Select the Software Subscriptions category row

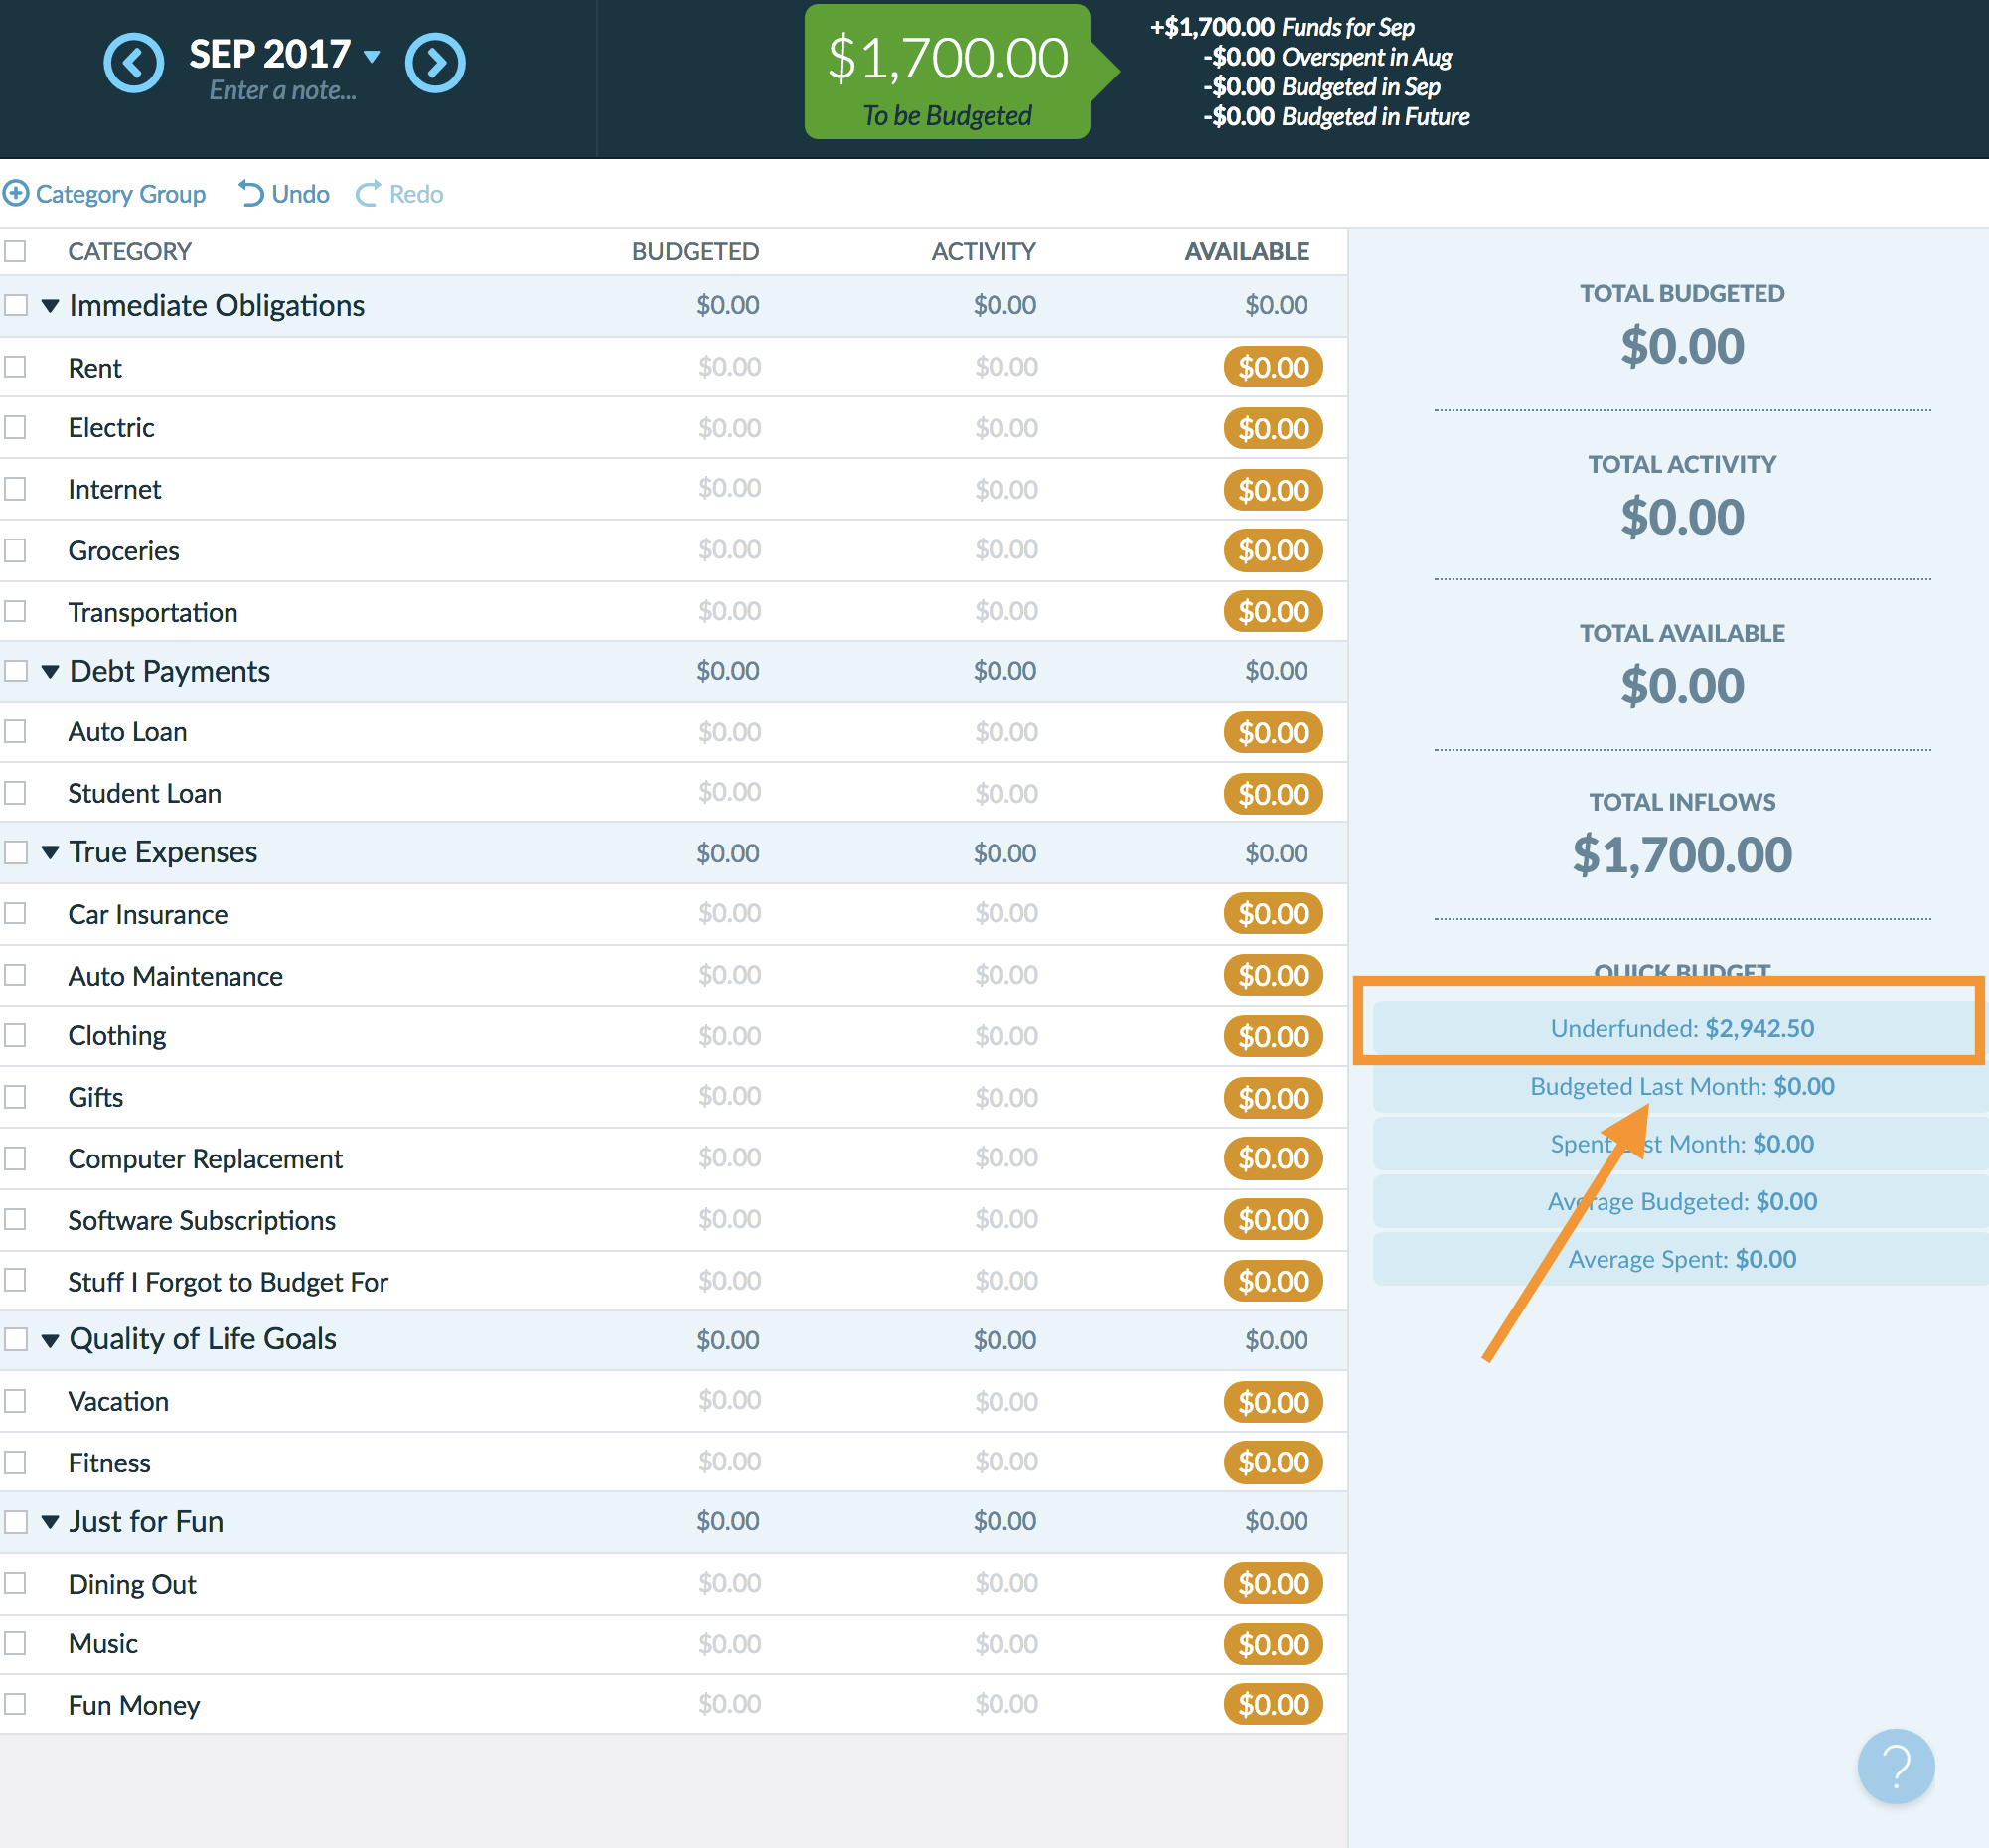pyautogui.click(x=674, y=1220)
